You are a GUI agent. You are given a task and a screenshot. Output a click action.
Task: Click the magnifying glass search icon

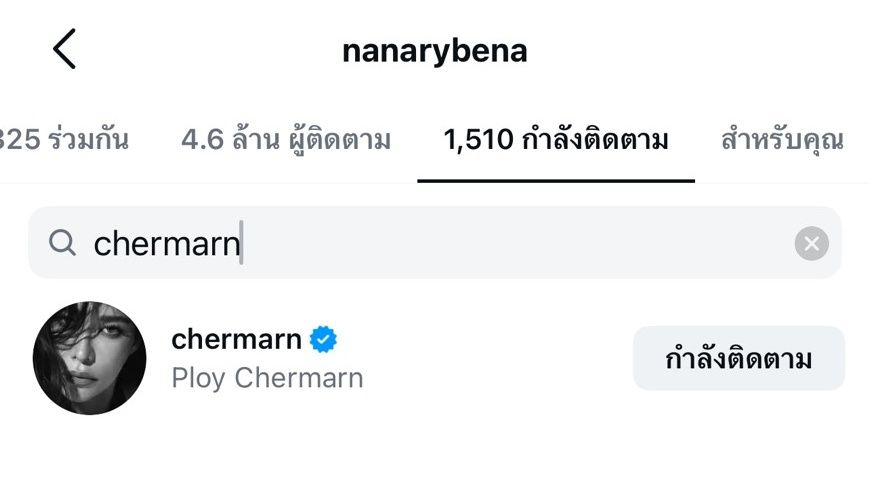click(x=62, y=243)
